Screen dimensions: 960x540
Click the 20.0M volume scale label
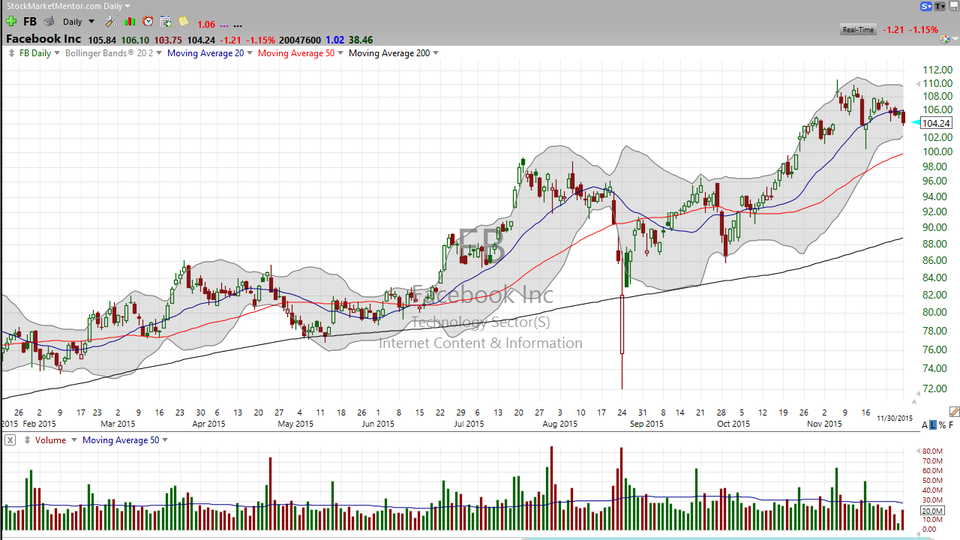coord(932,511)
